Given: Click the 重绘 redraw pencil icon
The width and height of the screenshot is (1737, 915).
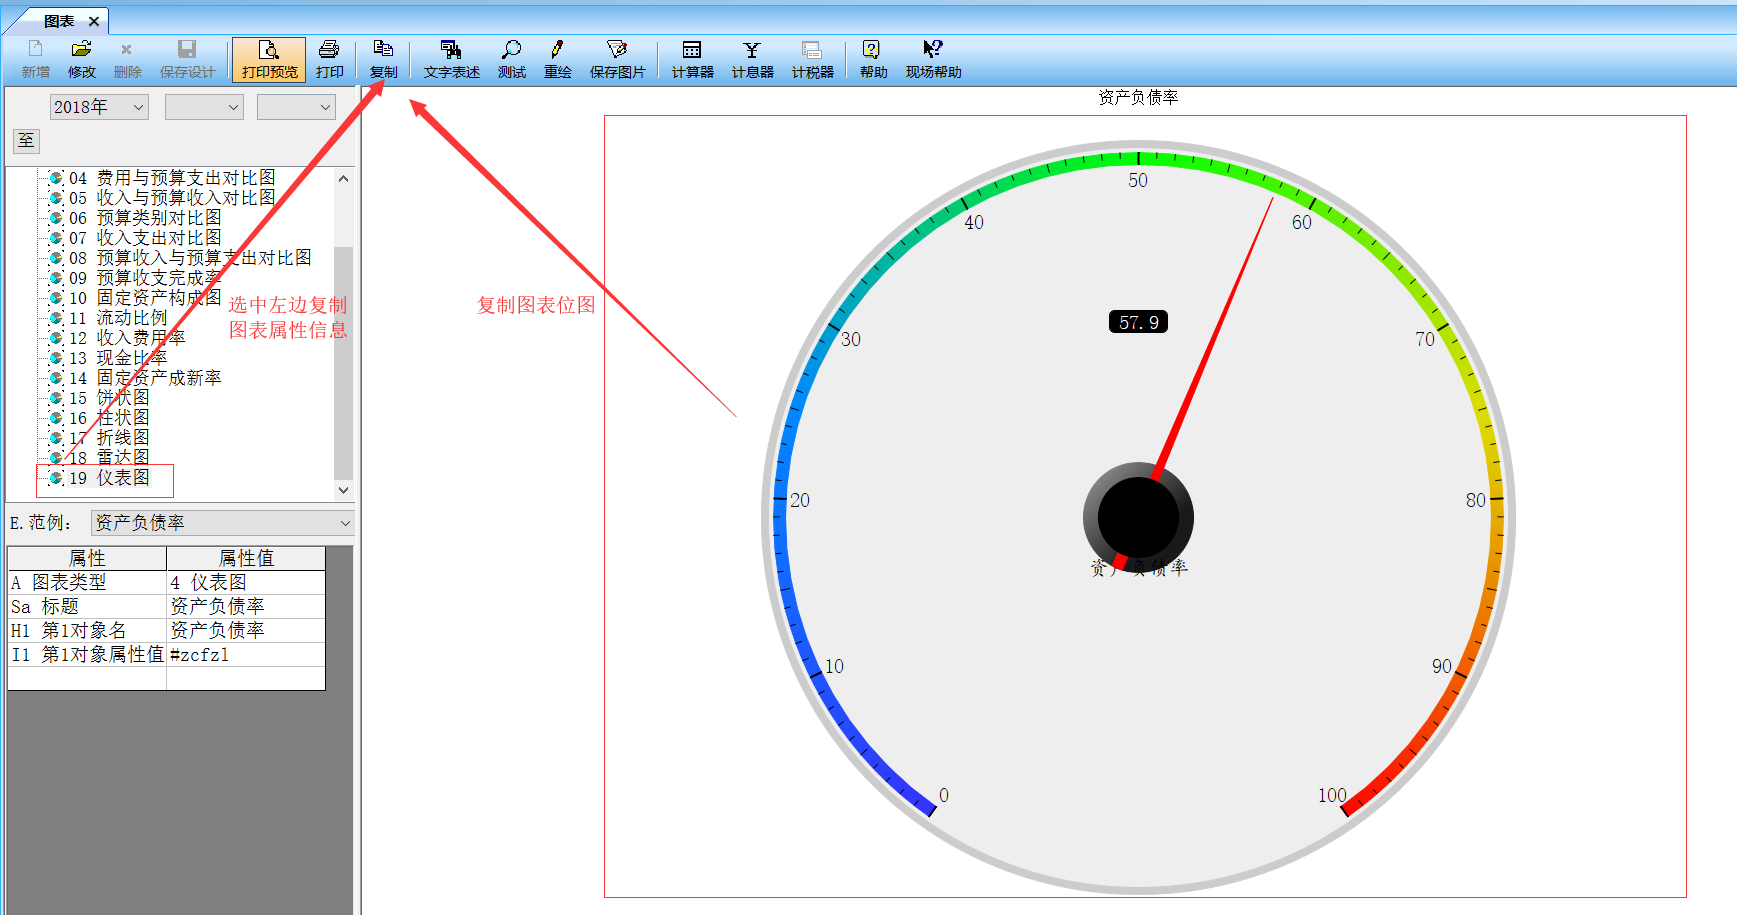Looking at the screenshot, I should 557,50.
